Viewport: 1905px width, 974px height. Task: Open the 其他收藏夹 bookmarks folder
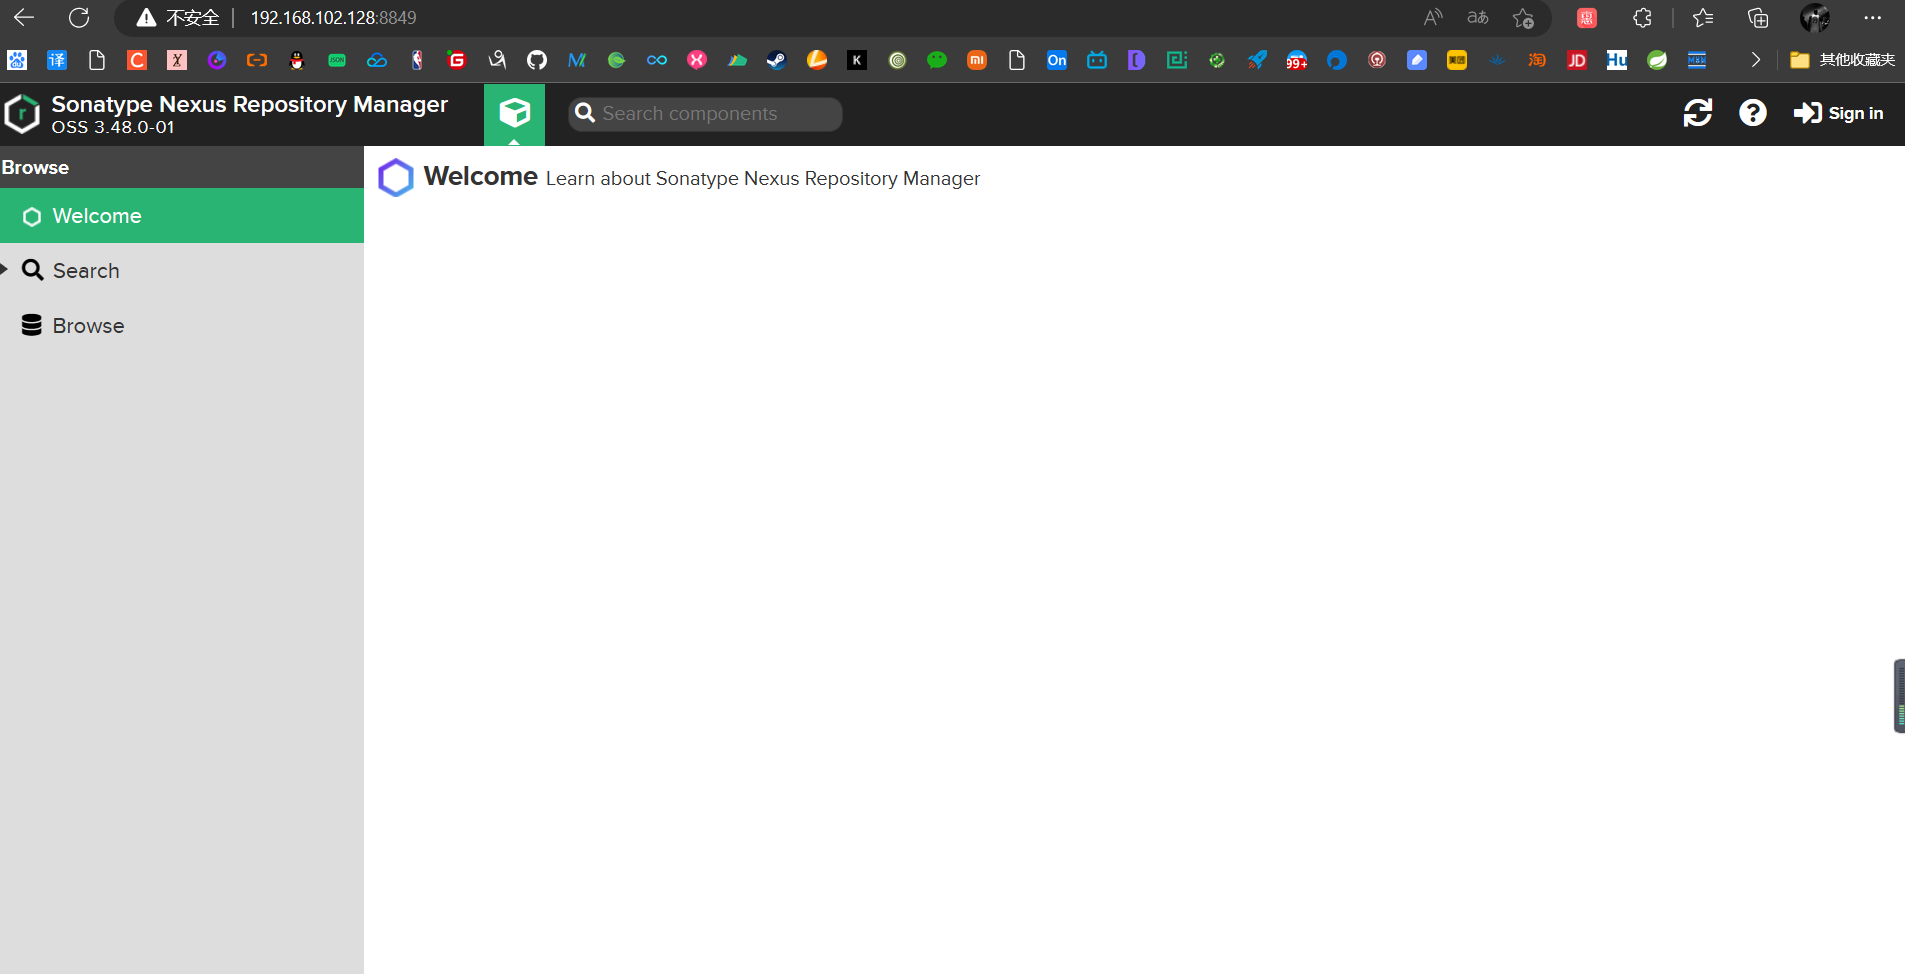tap(1842, 60)
